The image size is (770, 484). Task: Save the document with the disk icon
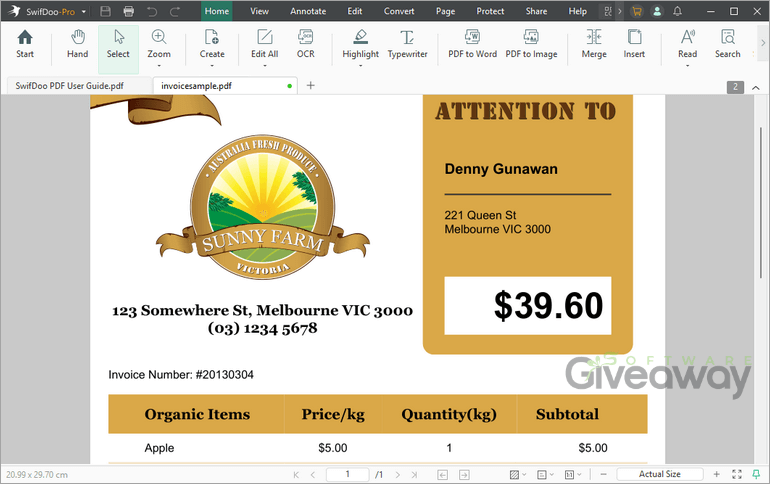click(x=105, y=11)
